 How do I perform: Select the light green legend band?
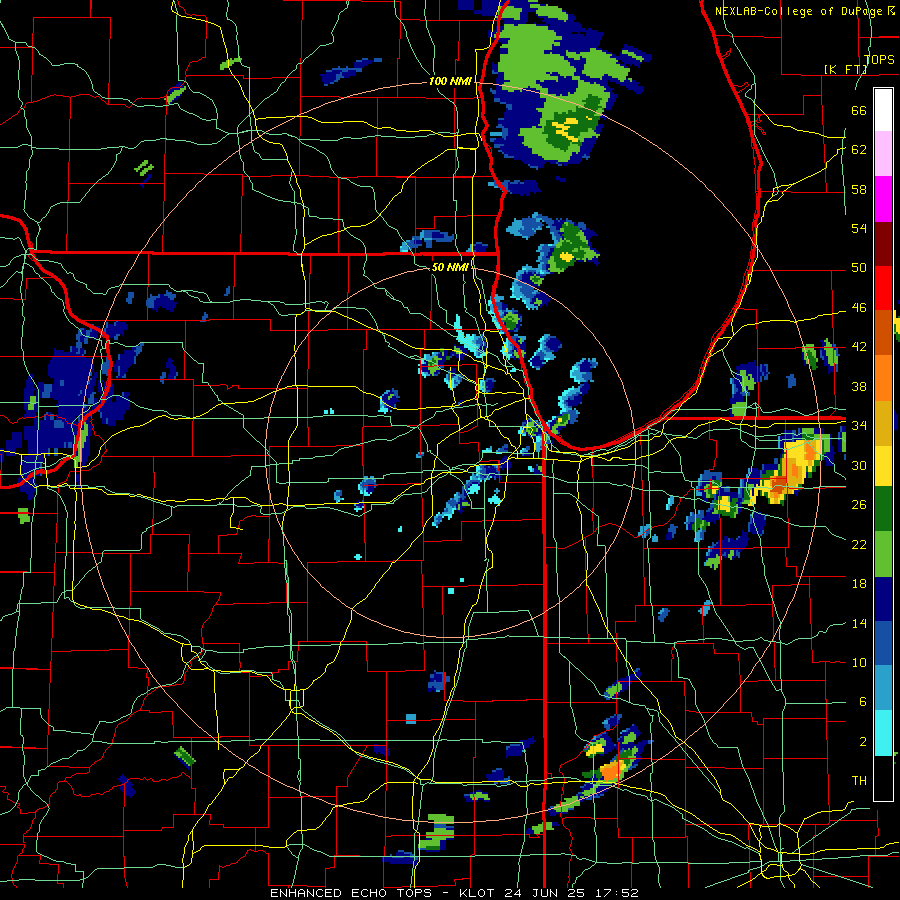(883, 554)
